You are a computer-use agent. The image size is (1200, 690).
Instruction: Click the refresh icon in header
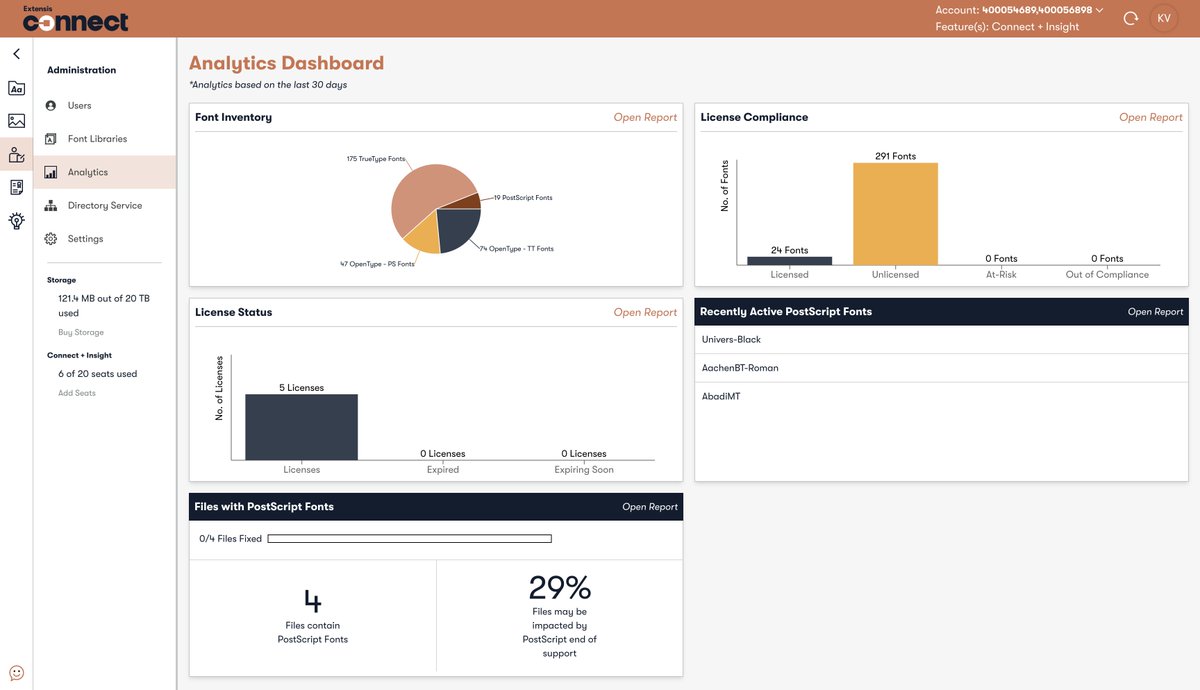[1131, 18]
